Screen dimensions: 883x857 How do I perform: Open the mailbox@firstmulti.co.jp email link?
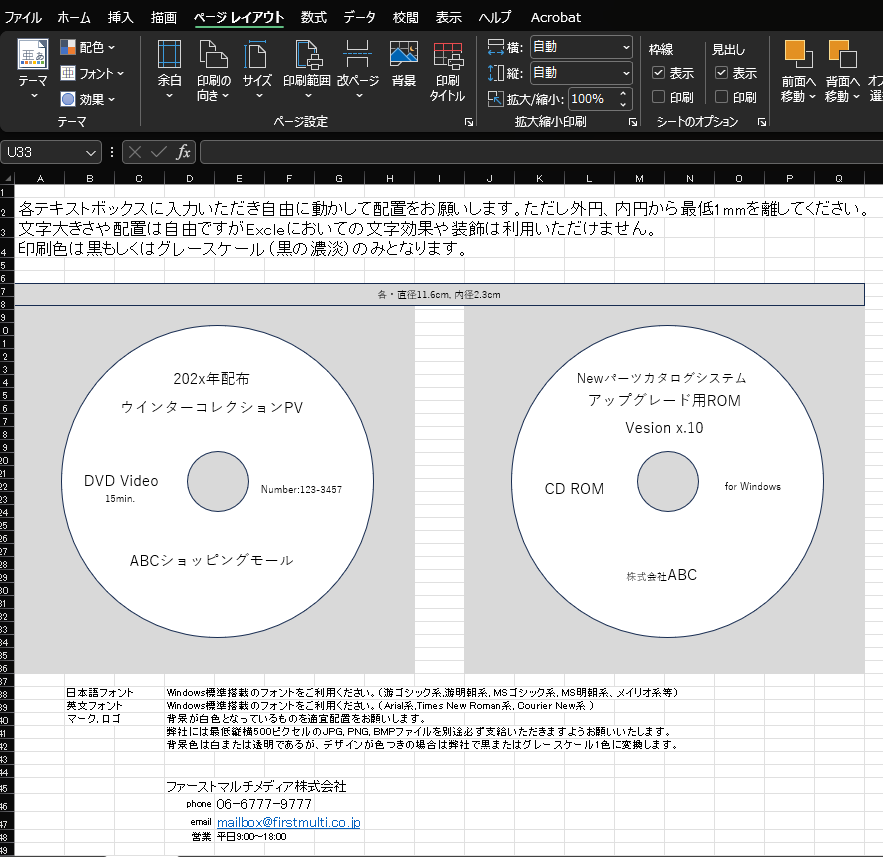(288, 822)
